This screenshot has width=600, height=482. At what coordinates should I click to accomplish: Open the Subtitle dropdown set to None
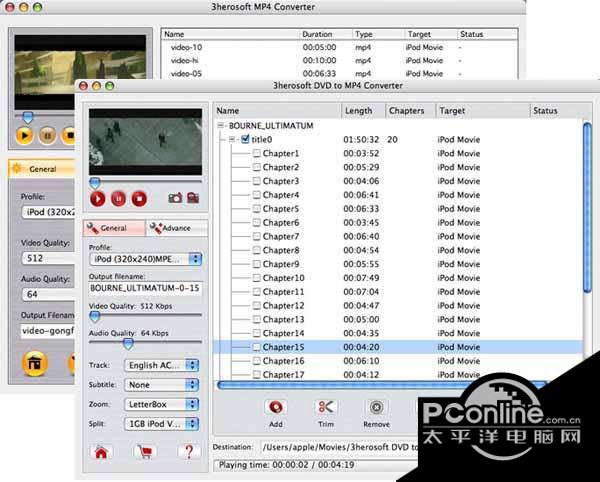(161, 385)
